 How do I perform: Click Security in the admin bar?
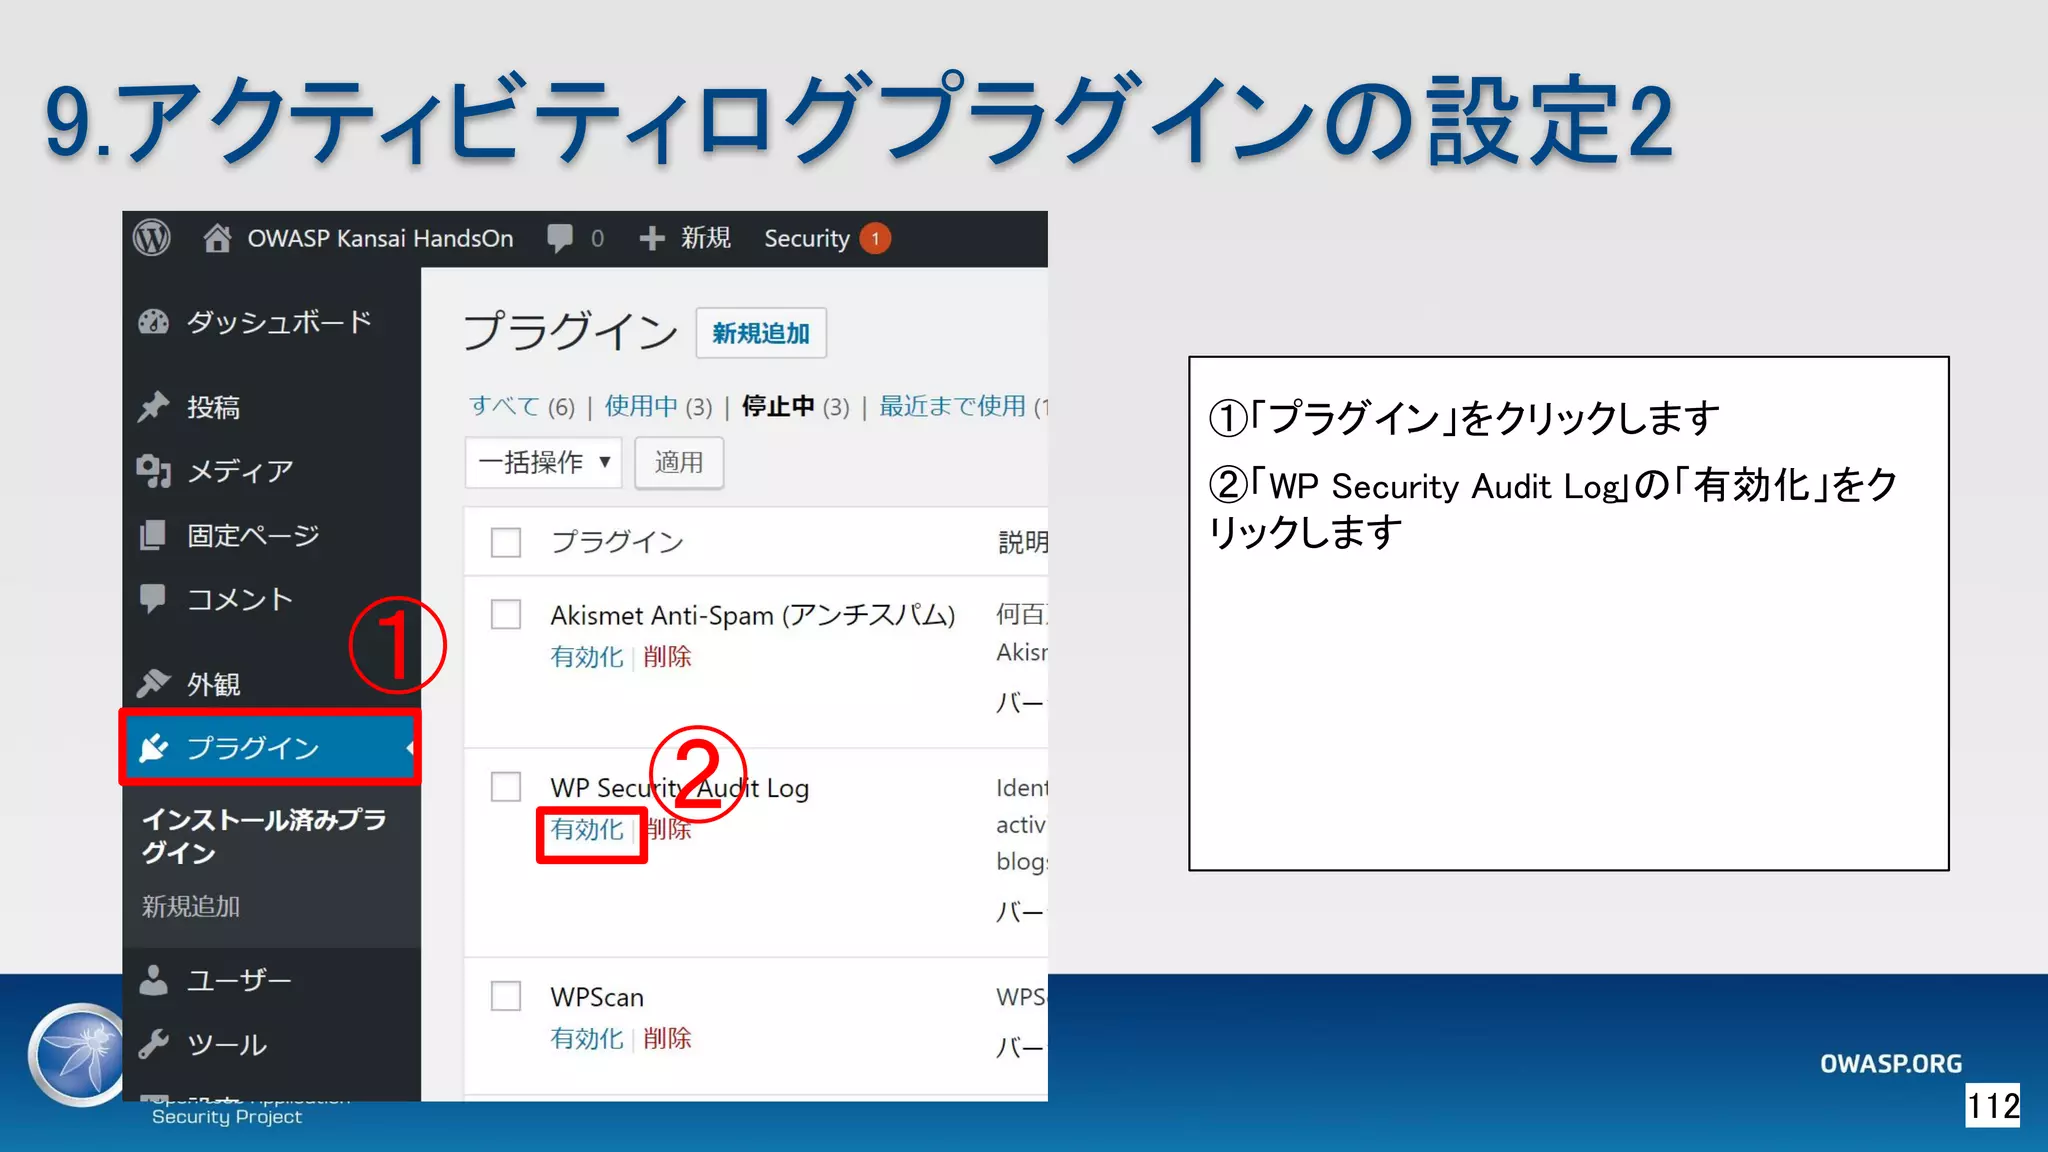point(807,238)
